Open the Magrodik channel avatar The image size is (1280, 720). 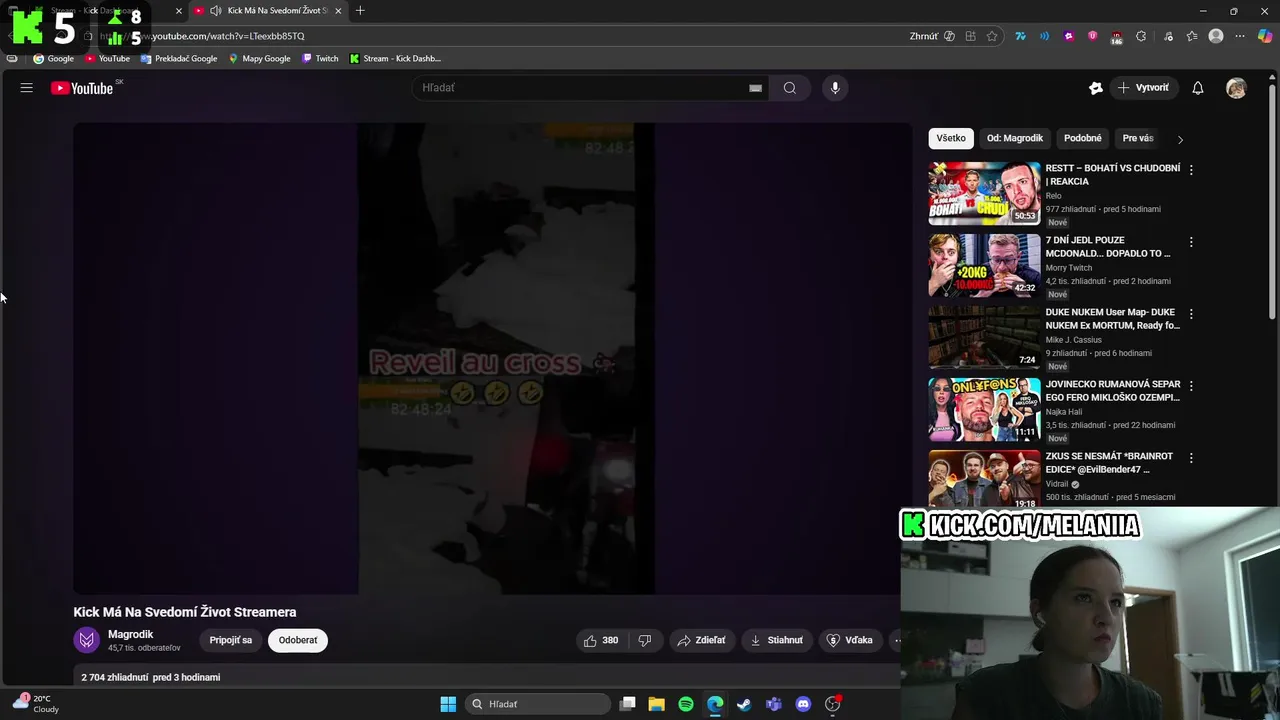(87, 640)
